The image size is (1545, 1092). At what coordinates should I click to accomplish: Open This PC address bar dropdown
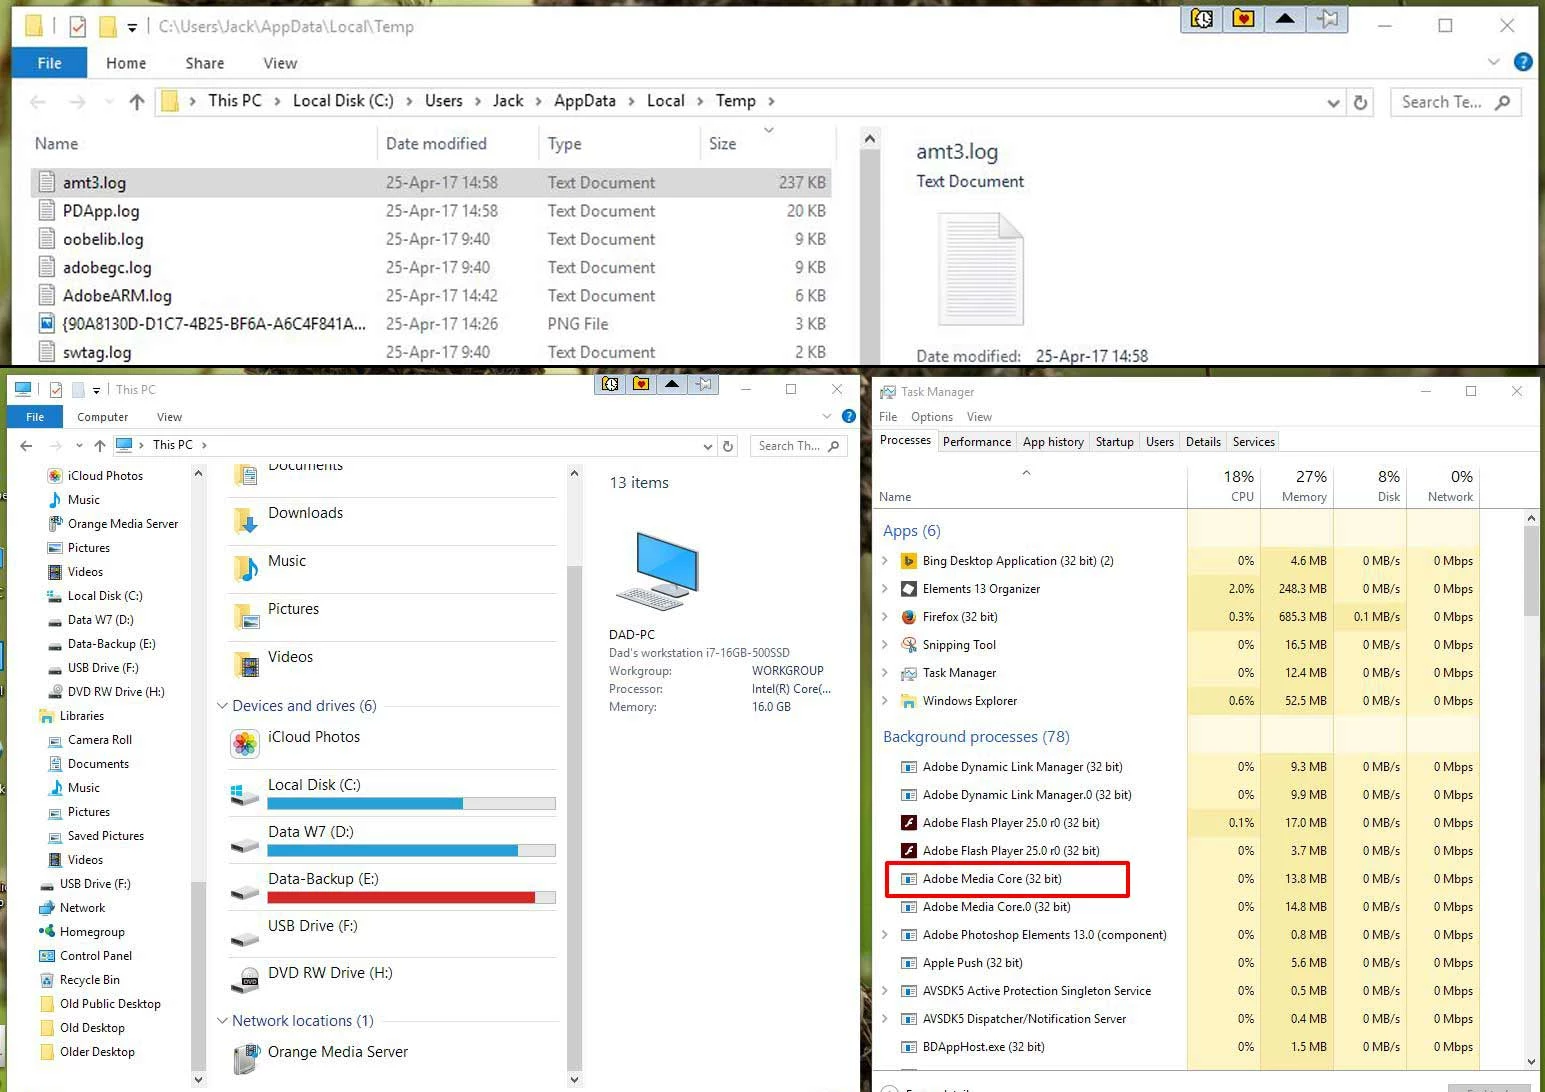708,446
